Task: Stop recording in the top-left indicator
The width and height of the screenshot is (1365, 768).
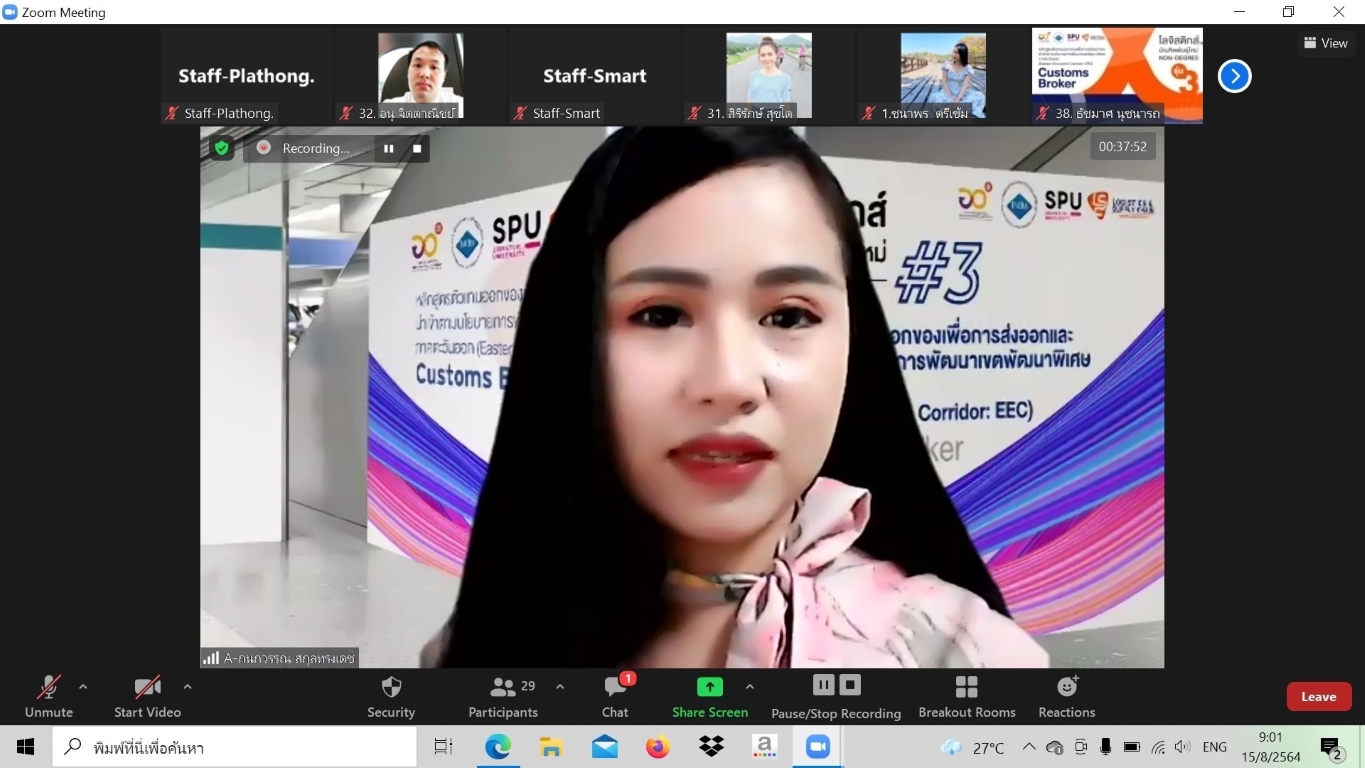Action: 417,148
